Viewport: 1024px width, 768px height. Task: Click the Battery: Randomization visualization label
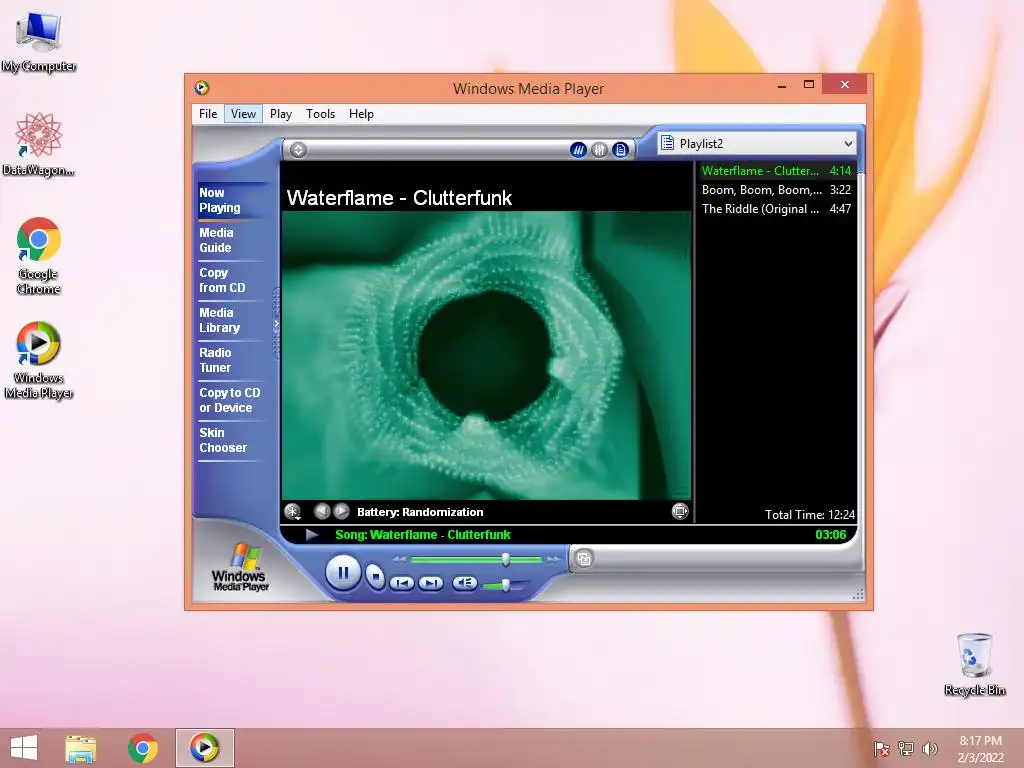tap(420, 512)
